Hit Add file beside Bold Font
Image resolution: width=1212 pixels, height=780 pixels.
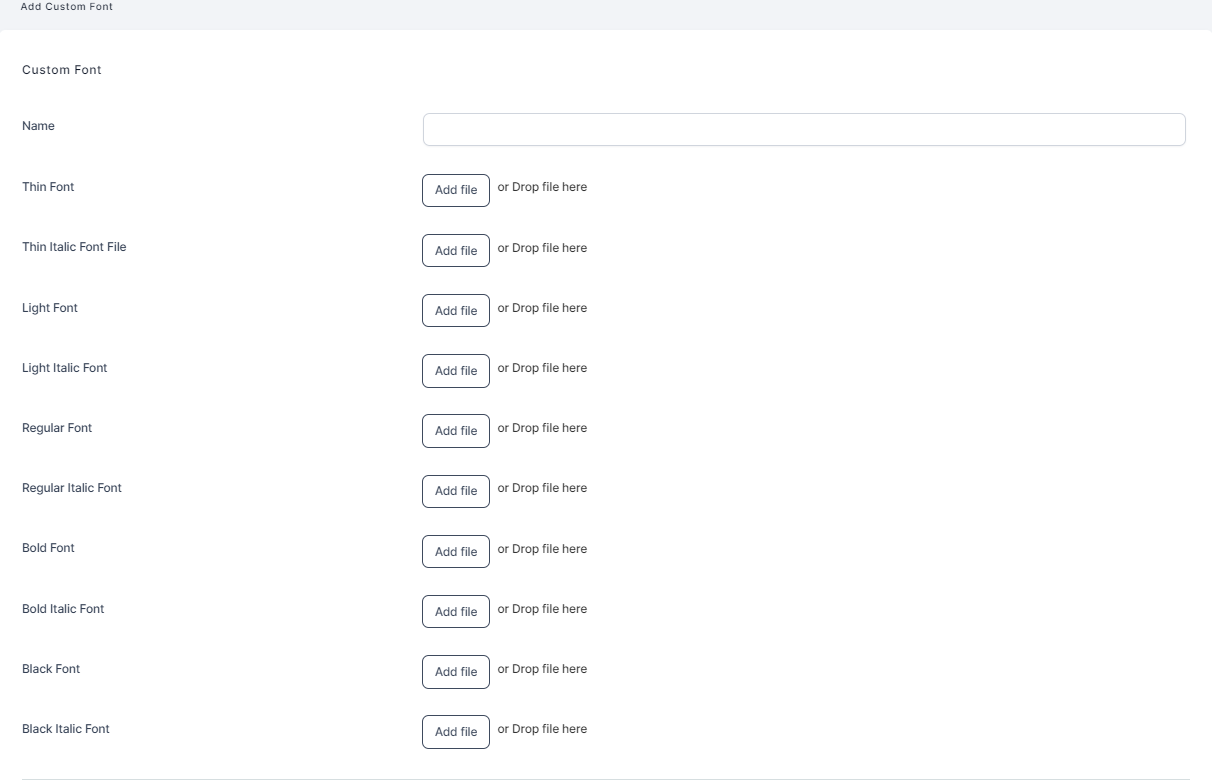tap(455, 552)
